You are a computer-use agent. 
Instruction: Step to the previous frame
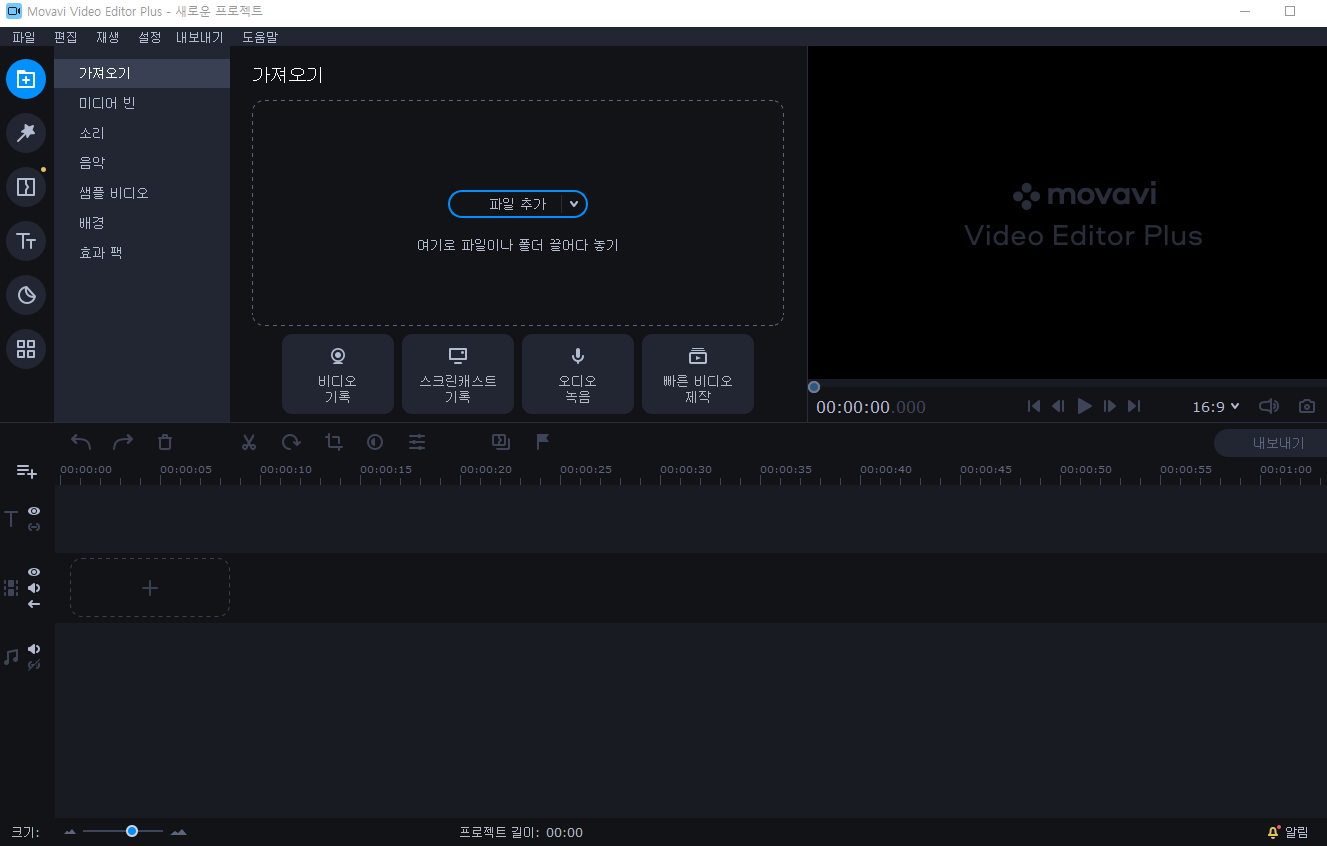coord(1058,407)
